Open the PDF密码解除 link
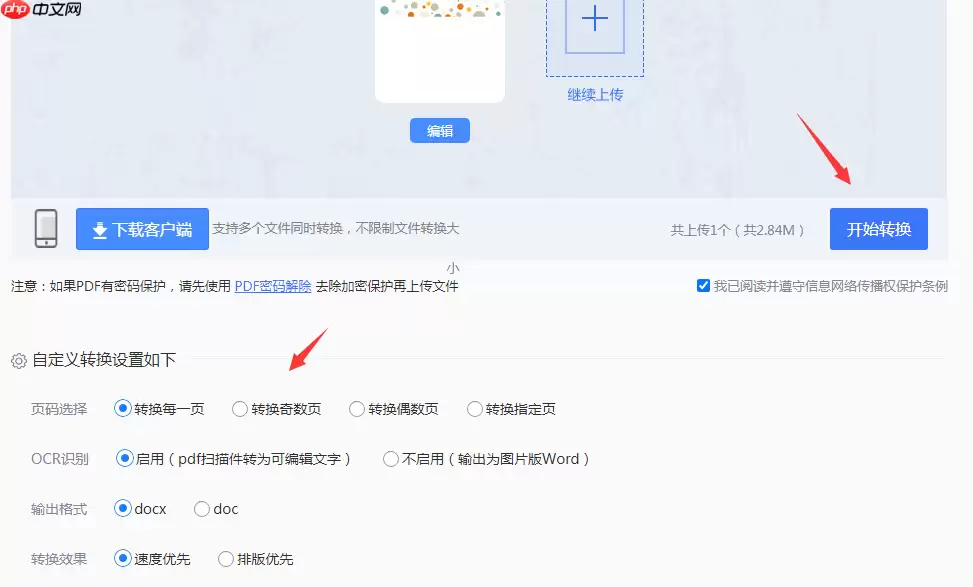 tap(272, 286)
